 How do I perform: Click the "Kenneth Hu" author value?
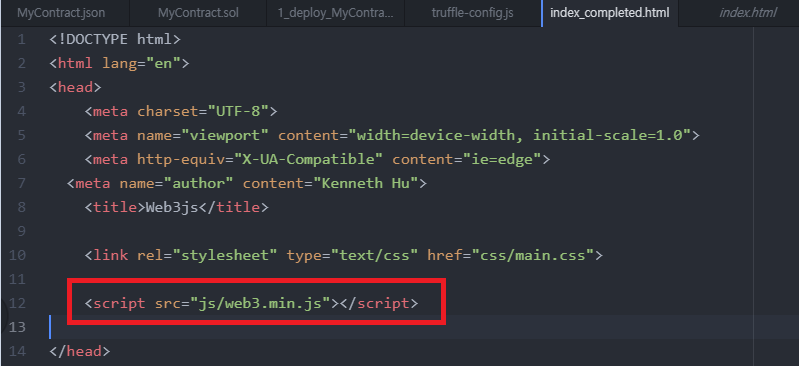tap(365, 184)
